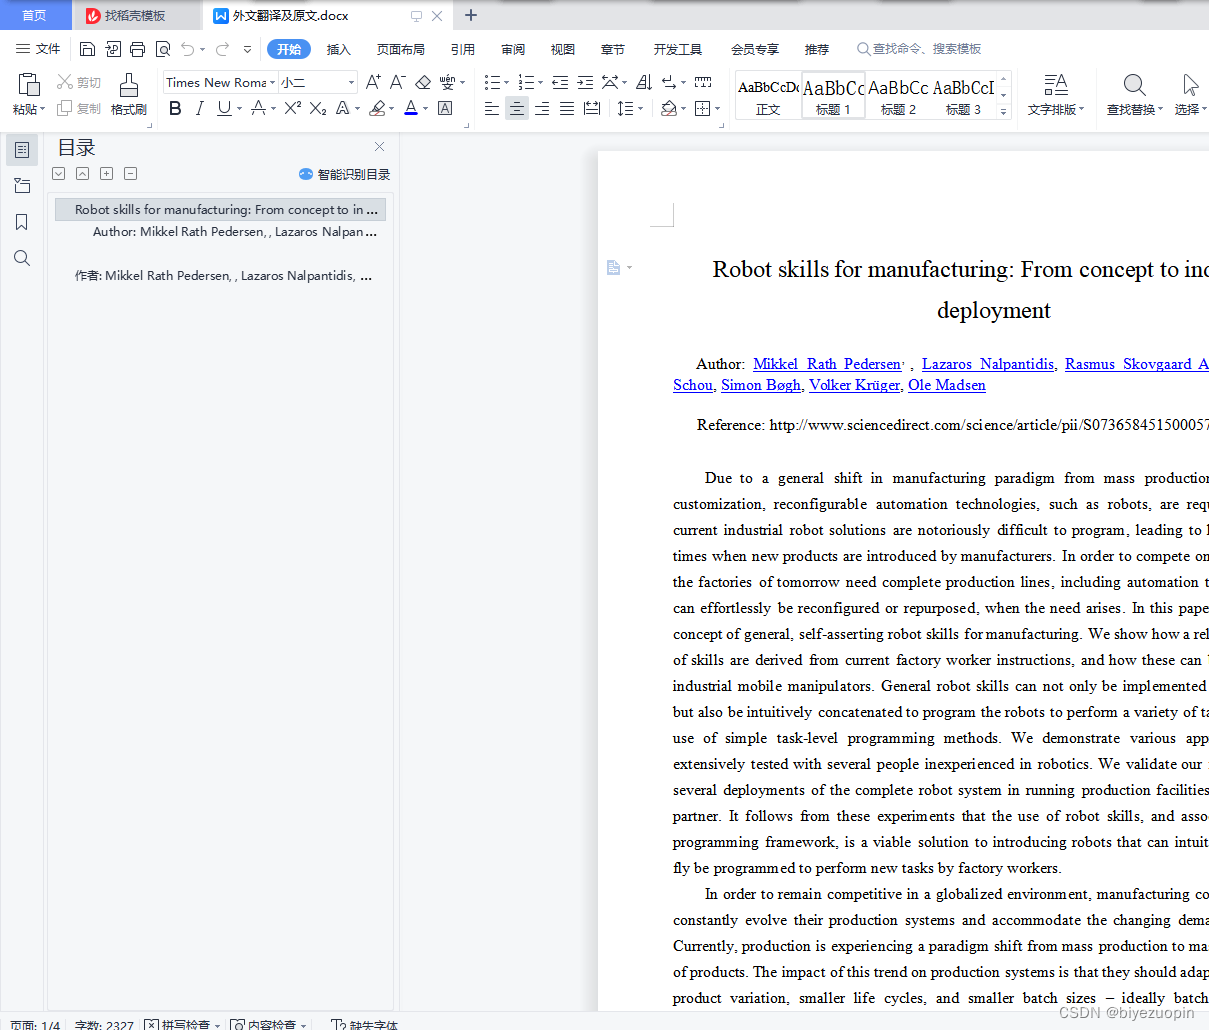Image resolution: width=1209 pixels, height=1030 pixels.
Task: Open Print Preview icon
Action: pos(162,49)
